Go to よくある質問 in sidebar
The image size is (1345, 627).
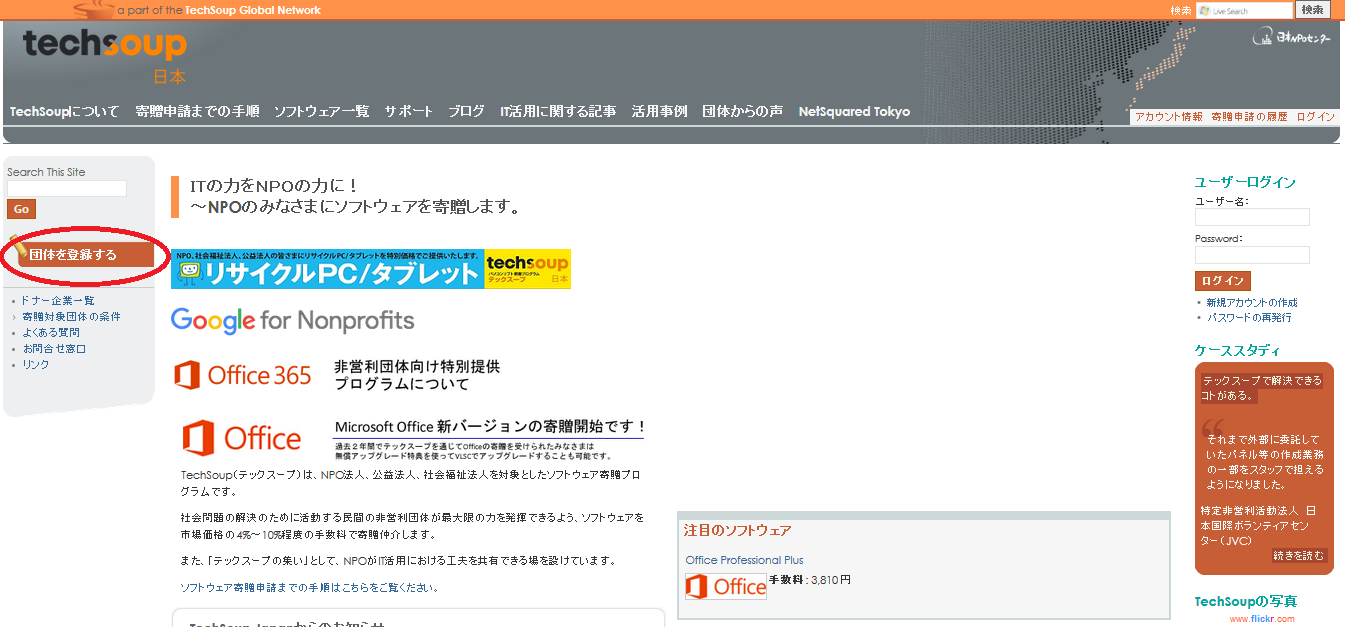(51, 333)
